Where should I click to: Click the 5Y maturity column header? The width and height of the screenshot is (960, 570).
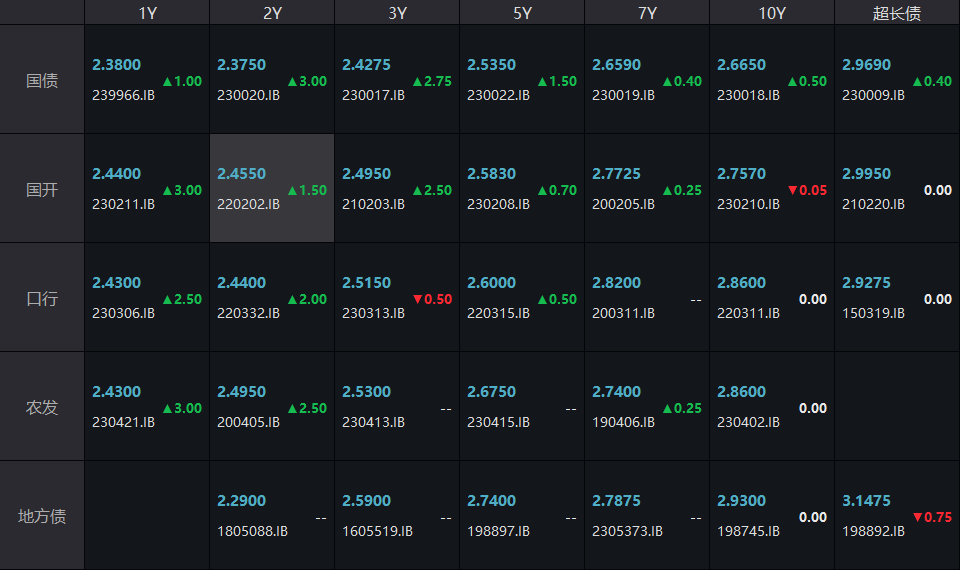522,13
